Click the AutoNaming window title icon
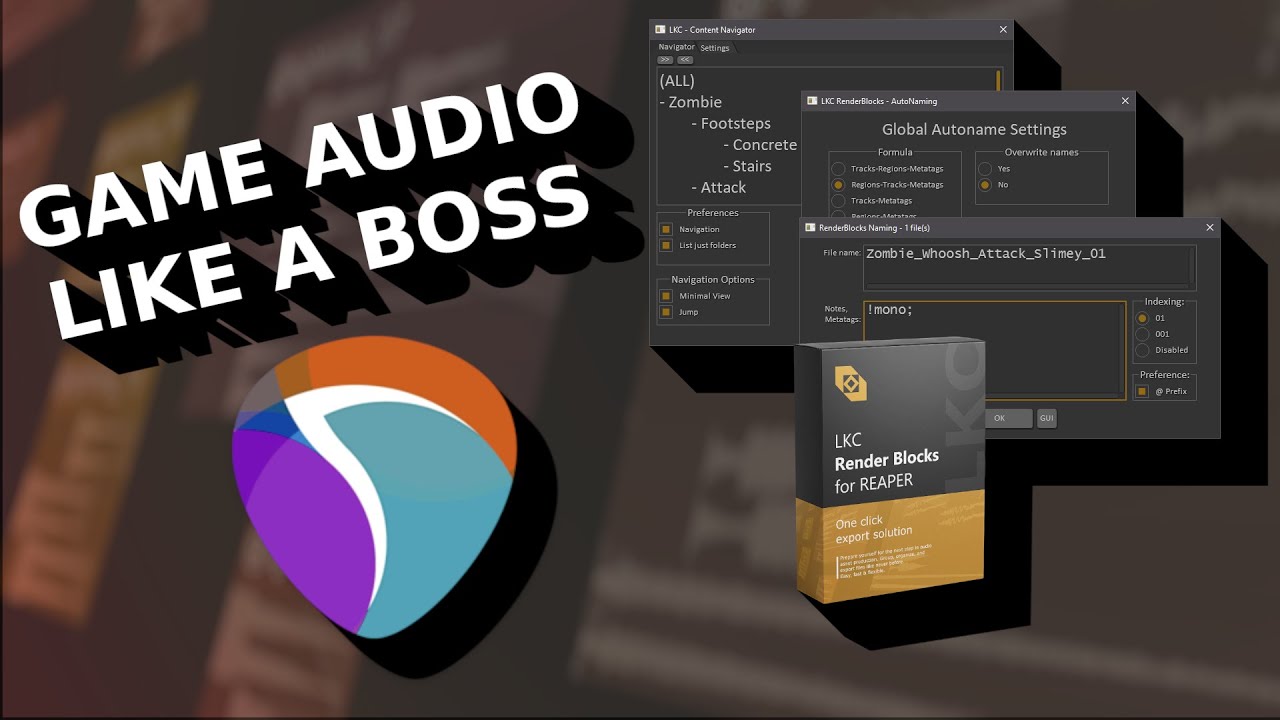This screenshot has height=720, width=1280. point(812,101)
